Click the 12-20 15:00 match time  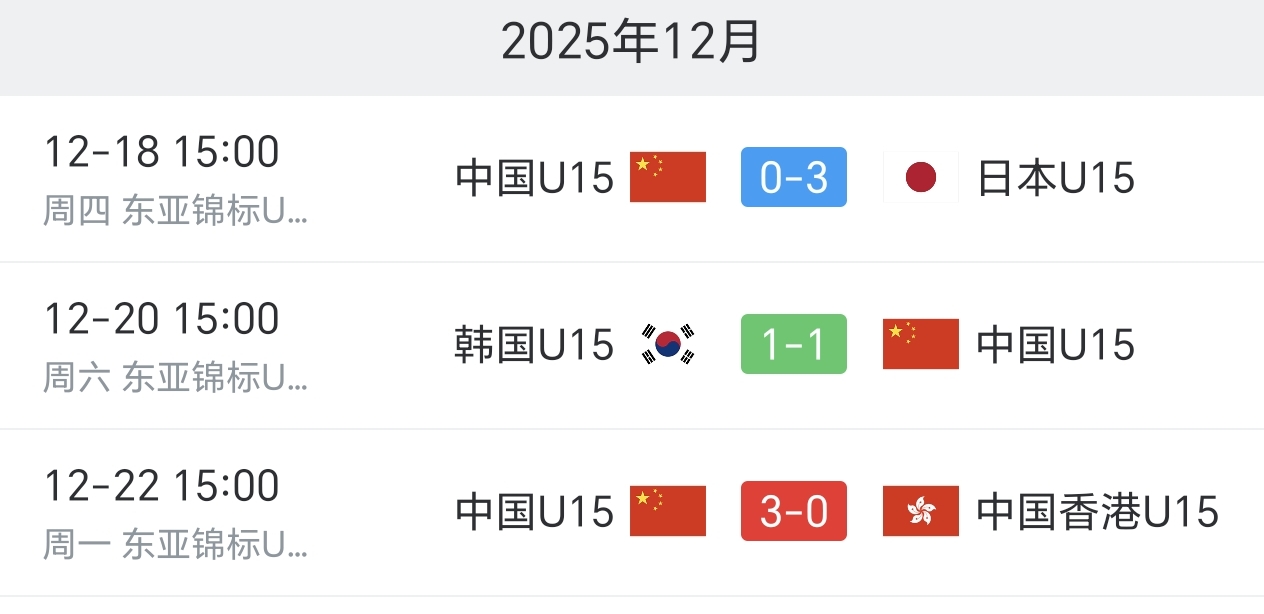pyautogui.click(x=162, y=320)
